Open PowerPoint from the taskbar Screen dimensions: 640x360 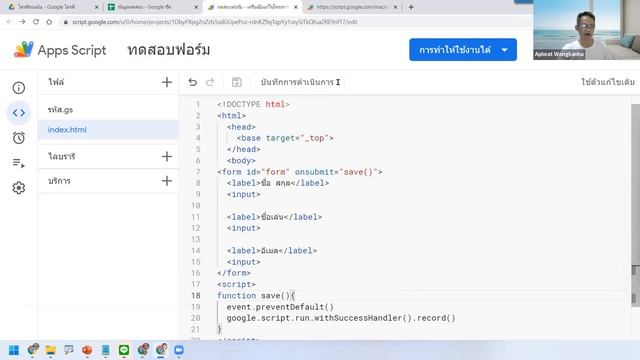pos(87,350)
